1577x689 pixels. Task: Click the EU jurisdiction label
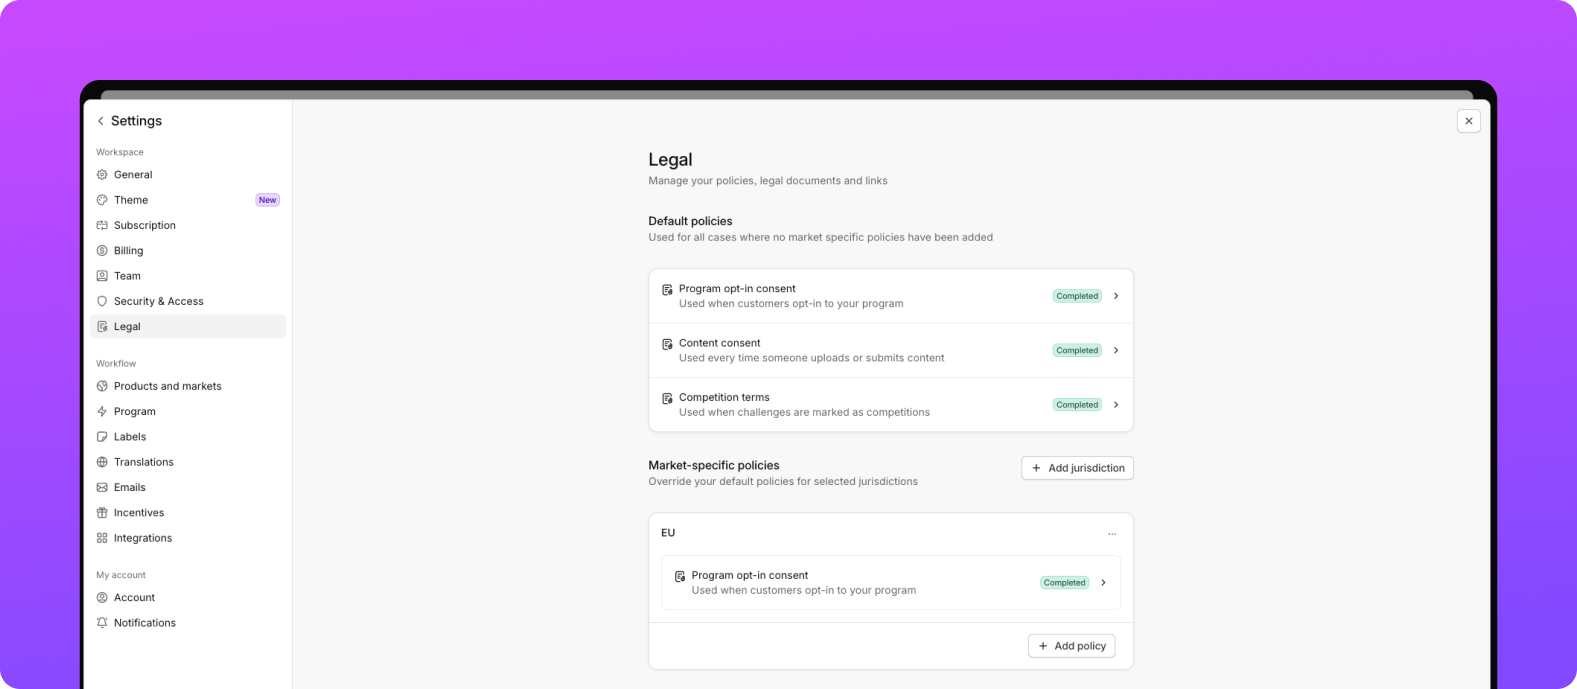[x=668, y=533]
